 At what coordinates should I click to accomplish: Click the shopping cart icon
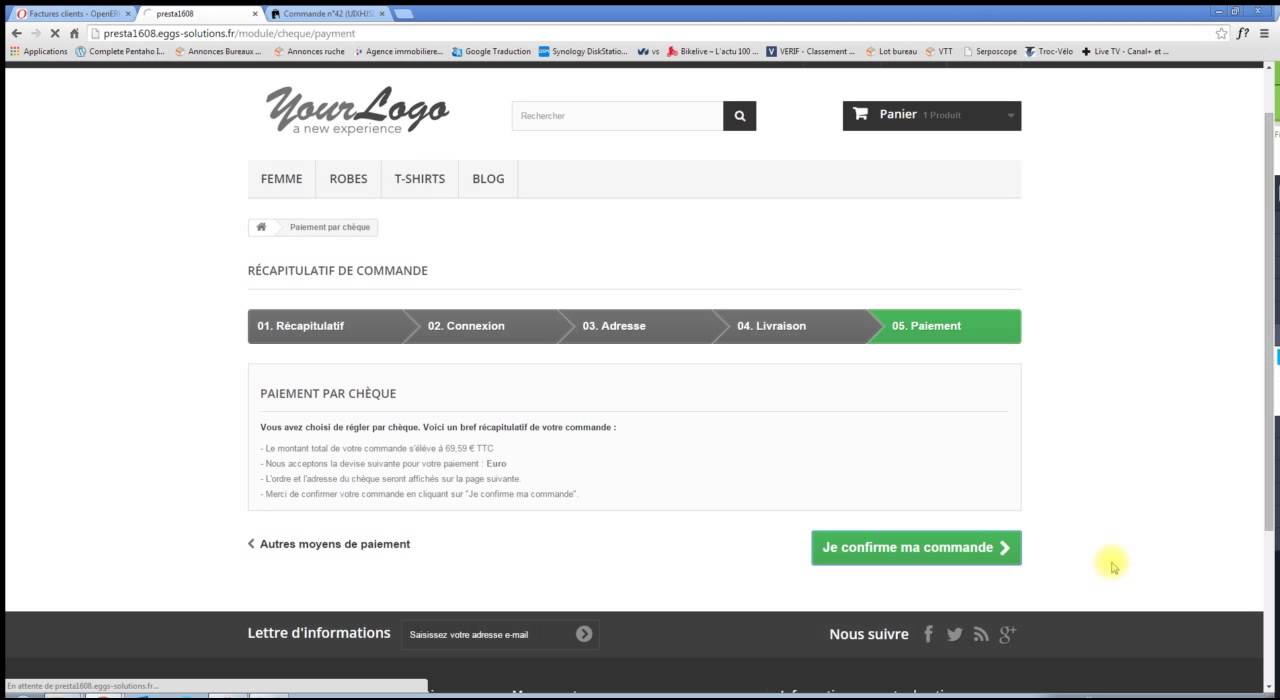pos(861,114)
